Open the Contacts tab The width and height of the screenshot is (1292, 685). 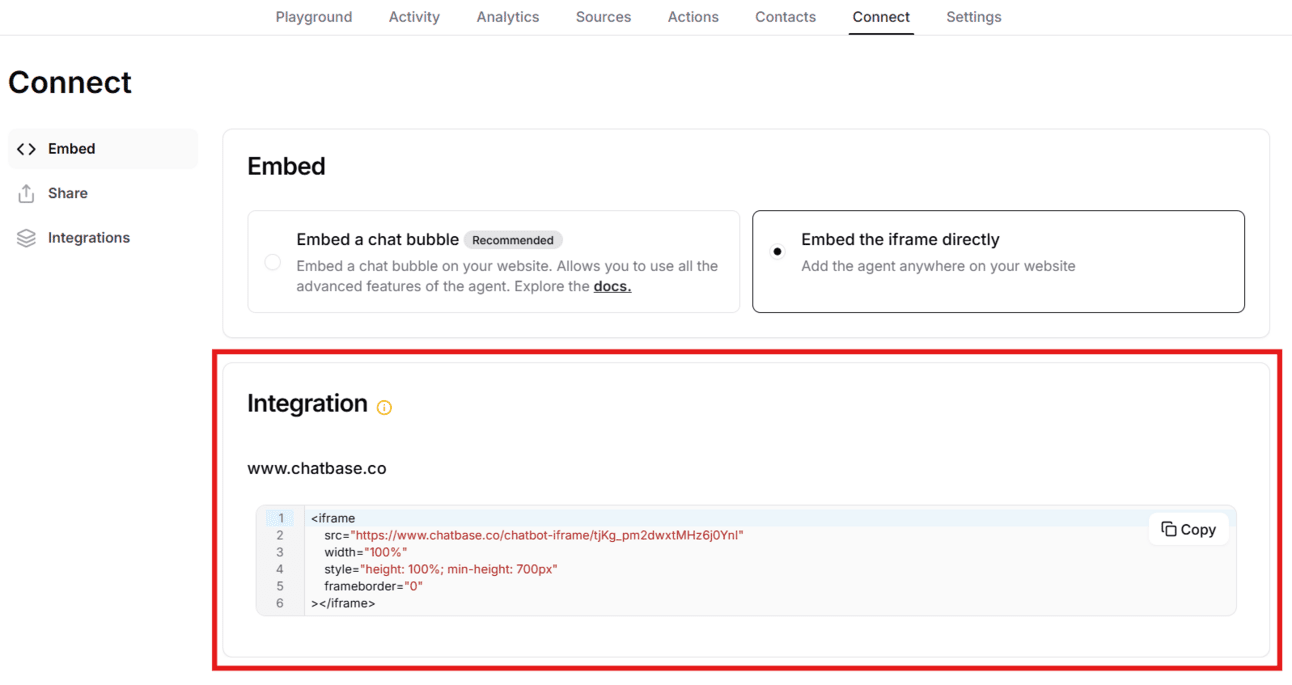point(785,17)
